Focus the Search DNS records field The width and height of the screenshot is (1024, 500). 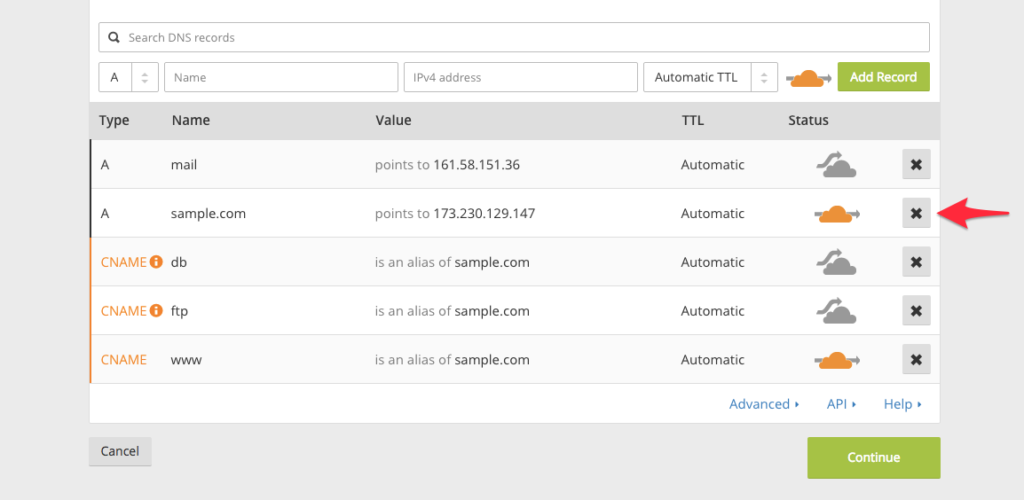[514, 37]
